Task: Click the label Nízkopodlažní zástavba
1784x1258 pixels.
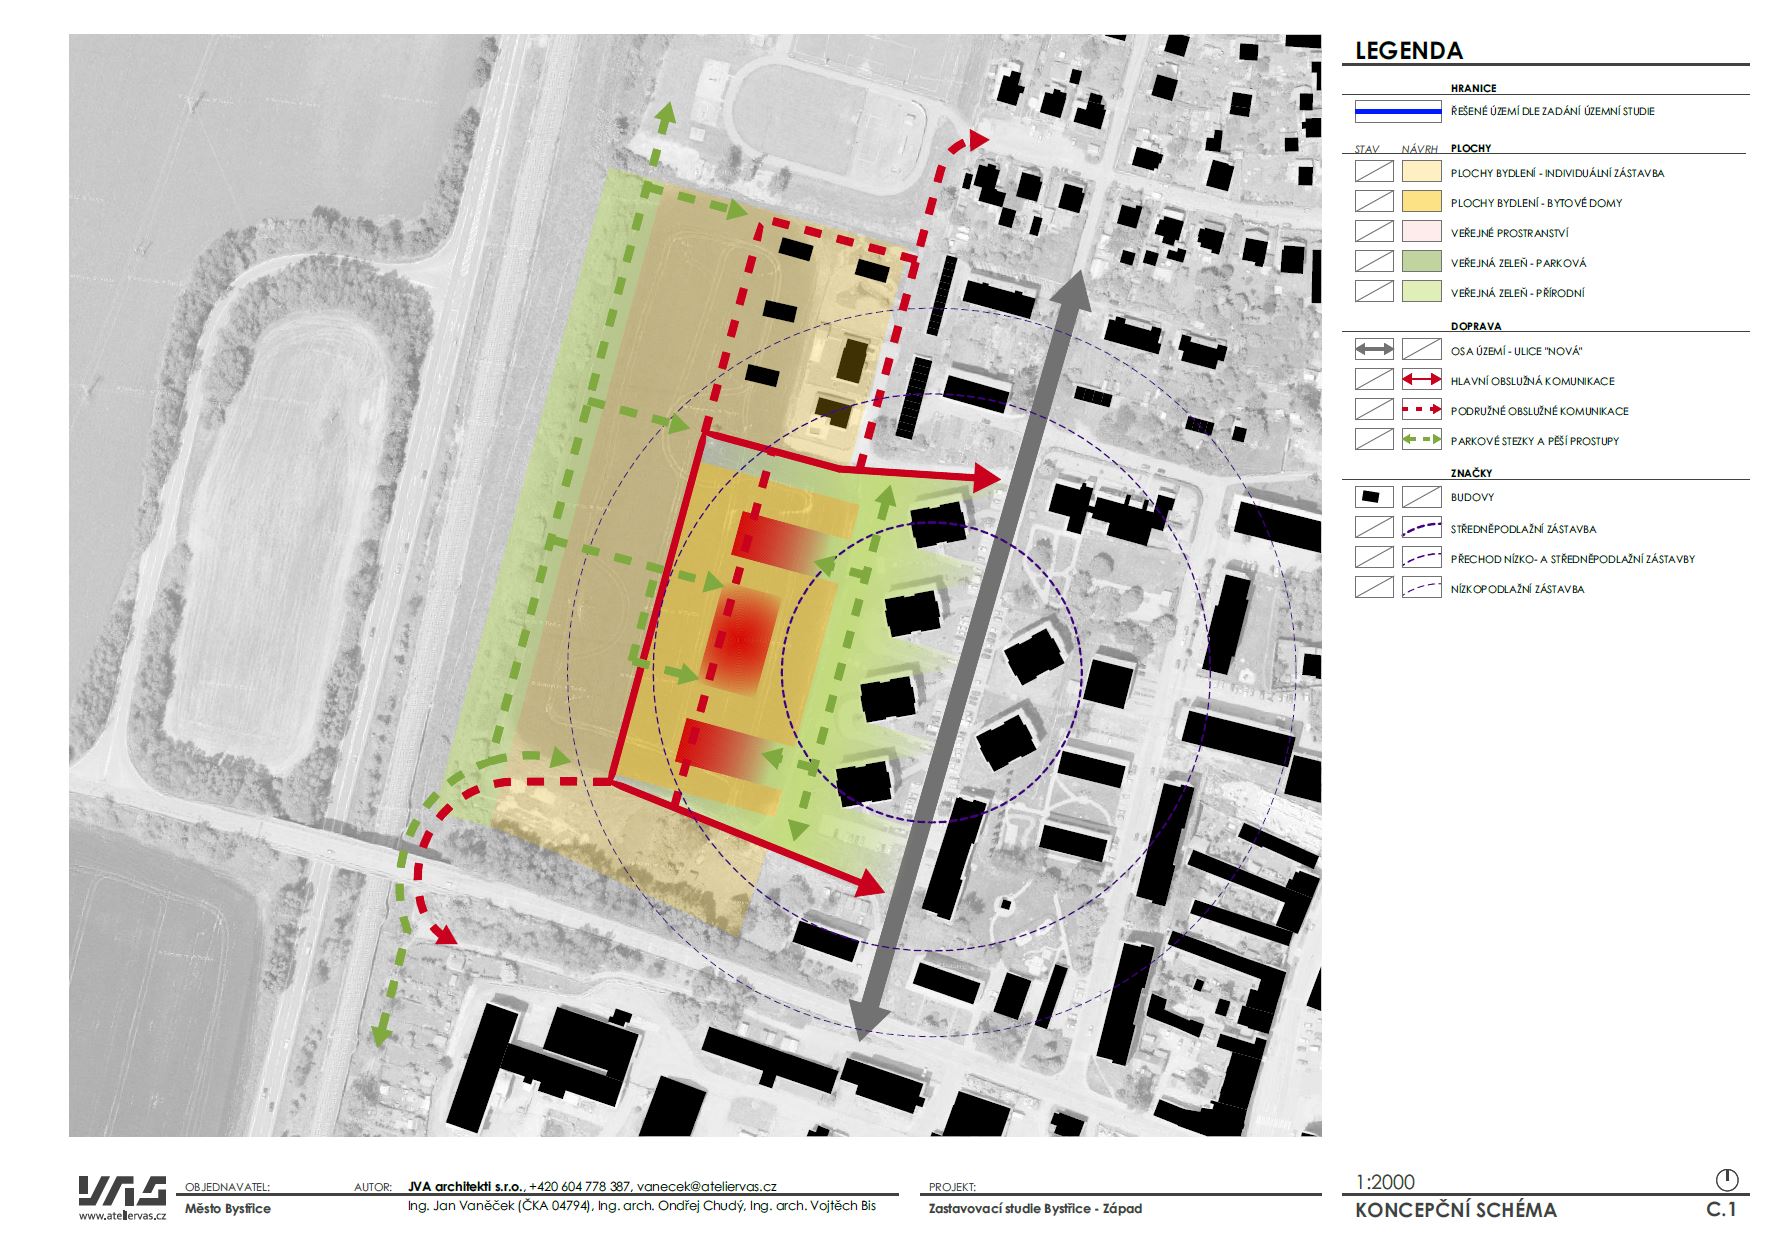Action: click(1517, 589)
